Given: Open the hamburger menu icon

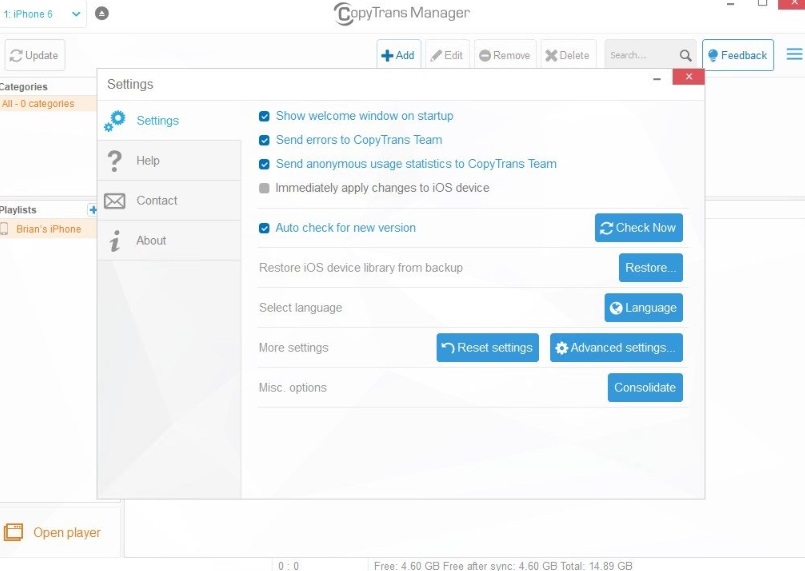Looking at the screenshot, I should coord(794,55).
